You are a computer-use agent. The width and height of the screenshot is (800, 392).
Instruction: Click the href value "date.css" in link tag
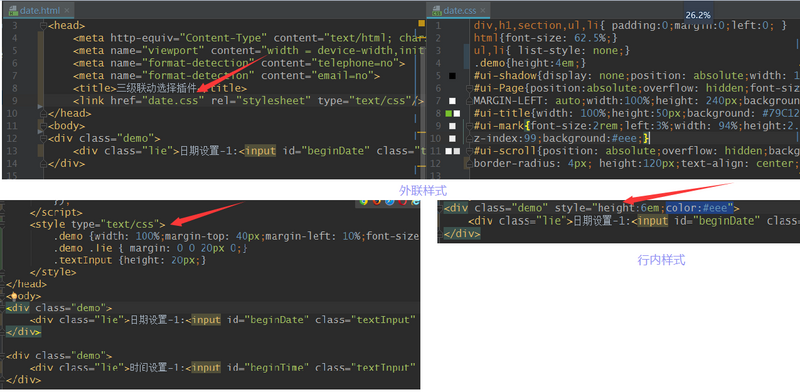pyautogui.click(x=173, y=101)
